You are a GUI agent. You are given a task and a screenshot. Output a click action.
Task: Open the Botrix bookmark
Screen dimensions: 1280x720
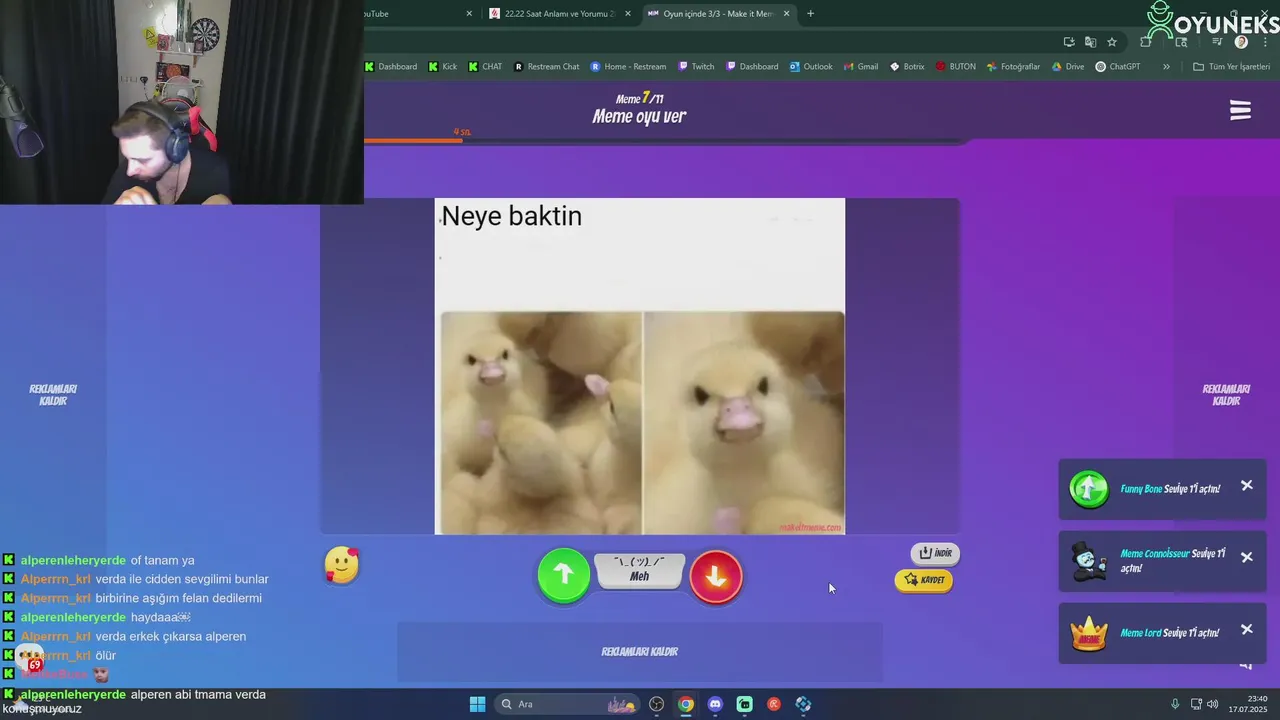click(x=907, y=67)
